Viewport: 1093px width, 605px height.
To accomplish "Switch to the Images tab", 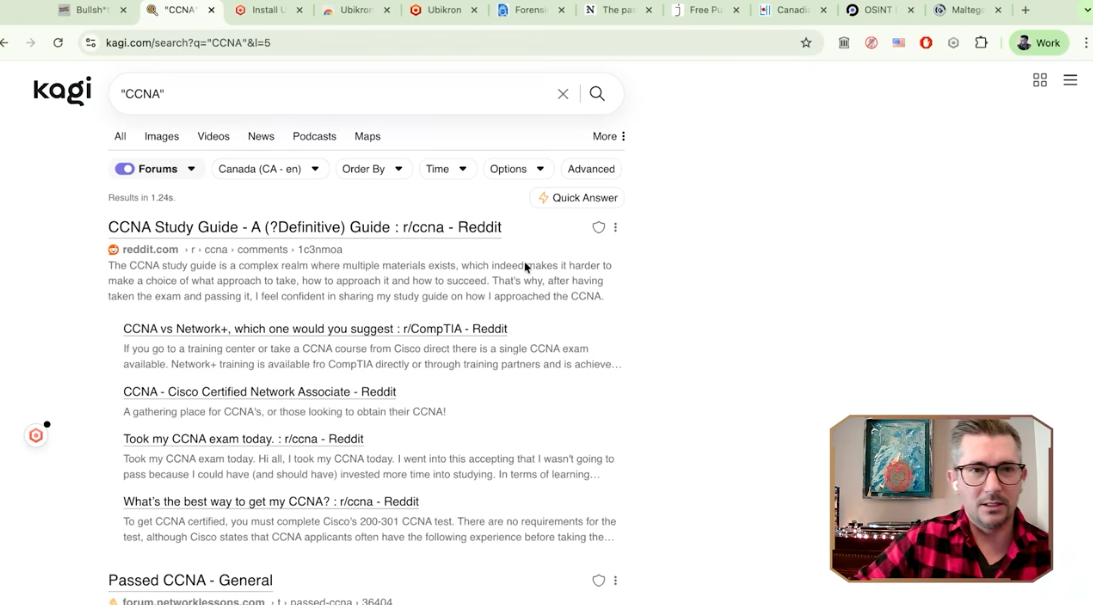I will click(161, 136).
